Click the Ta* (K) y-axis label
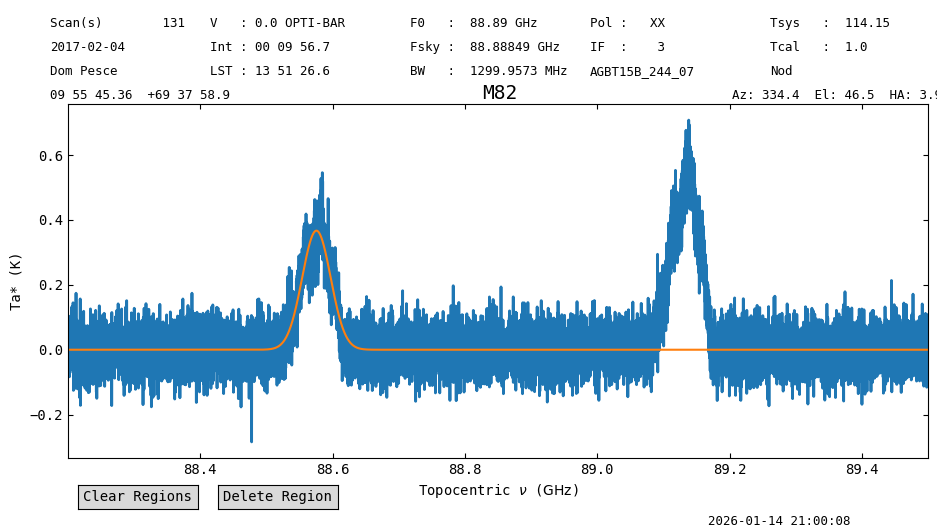The image size is (937, 531). 15,283
